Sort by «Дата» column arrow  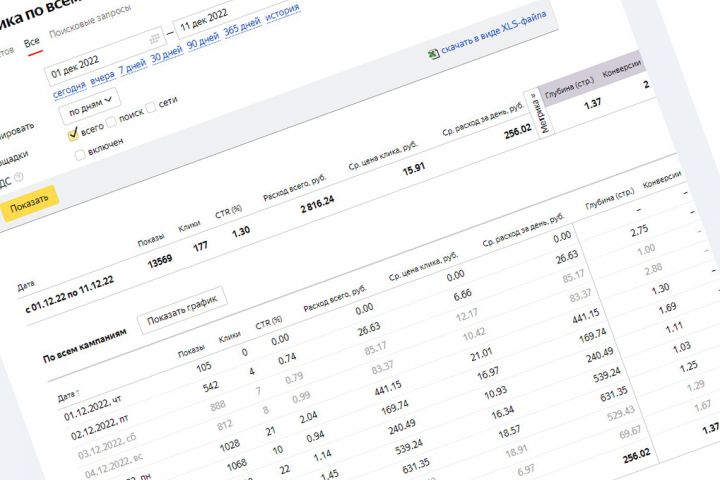coord(78,392)
